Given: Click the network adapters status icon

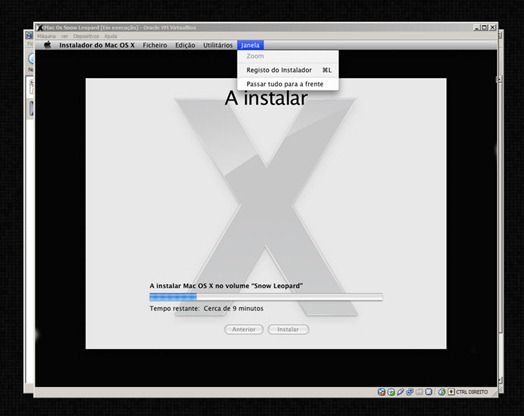Looking at the screenshot, I should (410, 392).
